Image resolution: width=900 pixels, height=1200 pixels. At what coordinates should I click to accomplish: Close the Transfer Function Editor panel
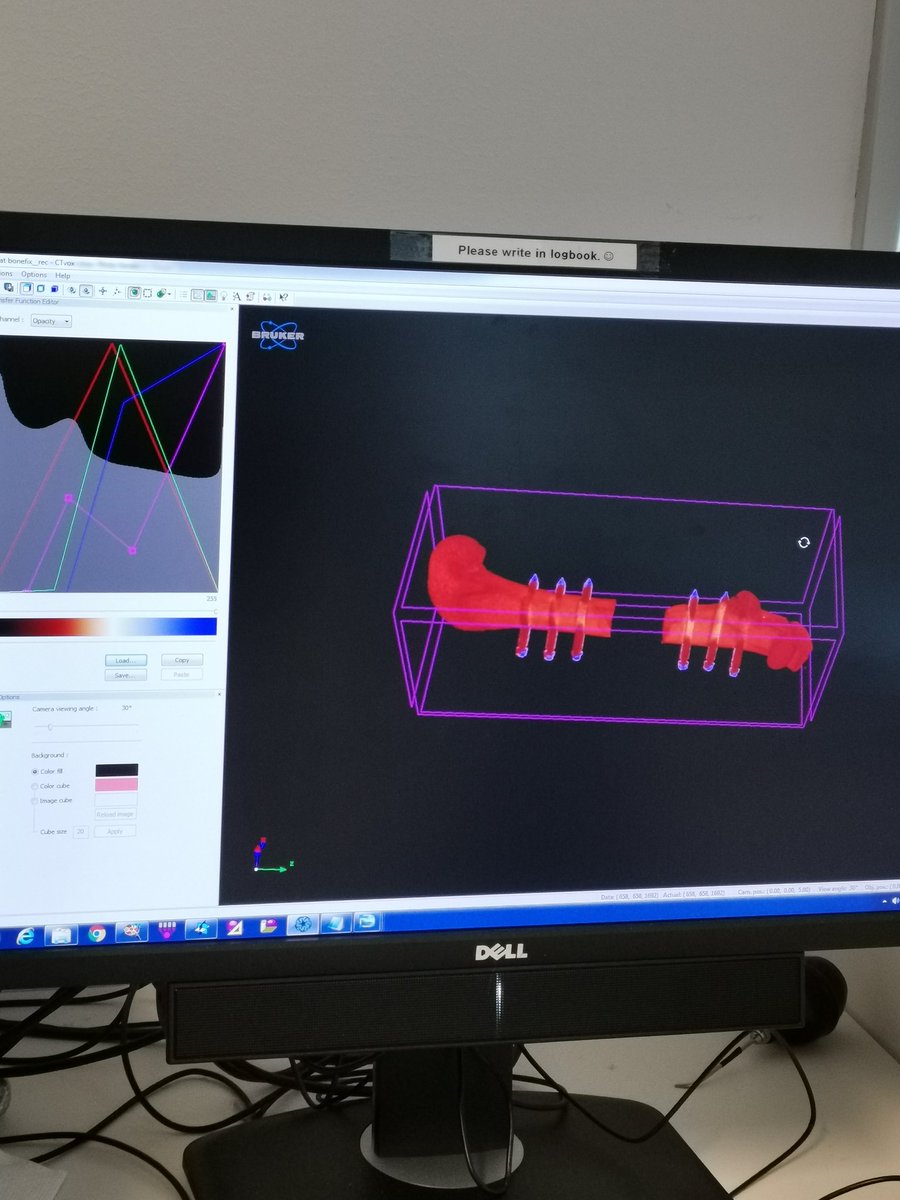232,308
